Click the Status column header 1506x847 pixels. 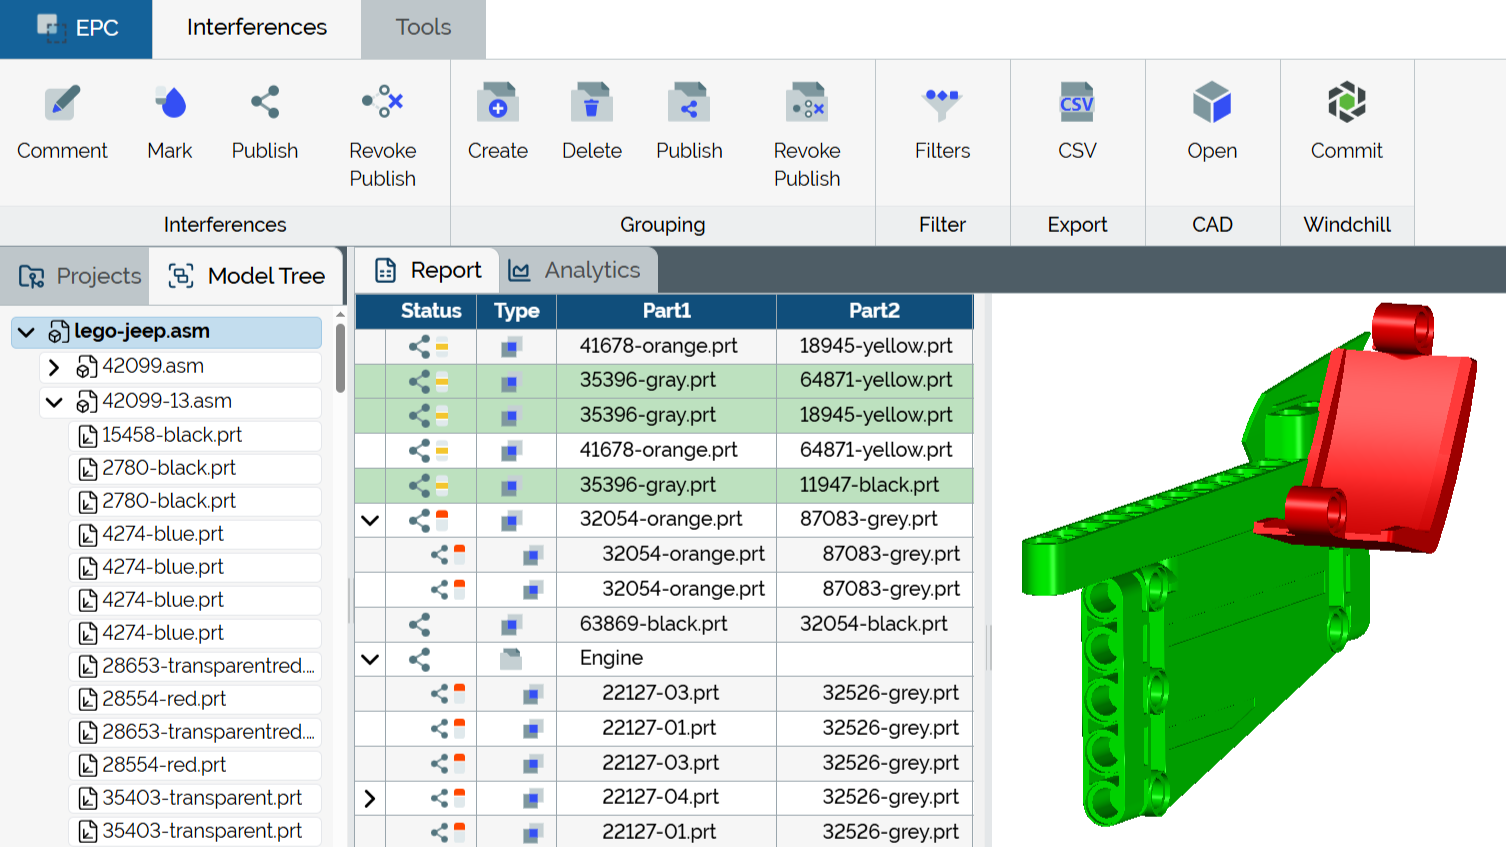[430, 311]
